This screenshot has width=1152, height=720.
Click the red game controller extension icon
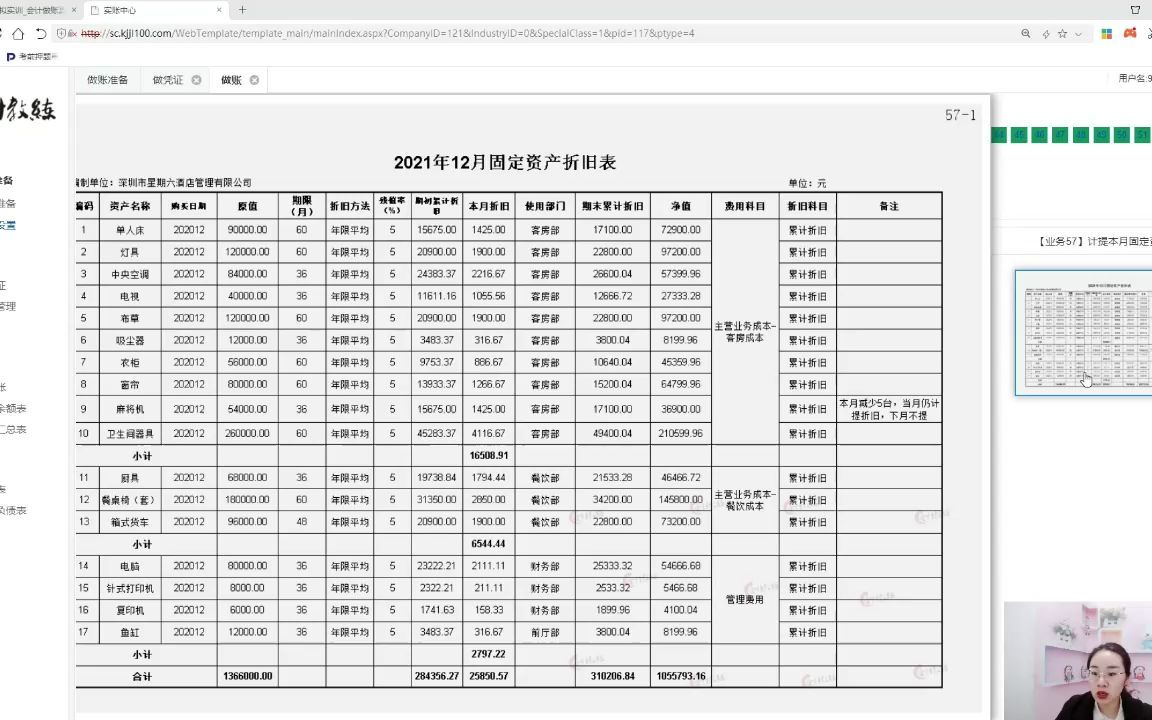pyautogui.click(x=1130, y=33)
